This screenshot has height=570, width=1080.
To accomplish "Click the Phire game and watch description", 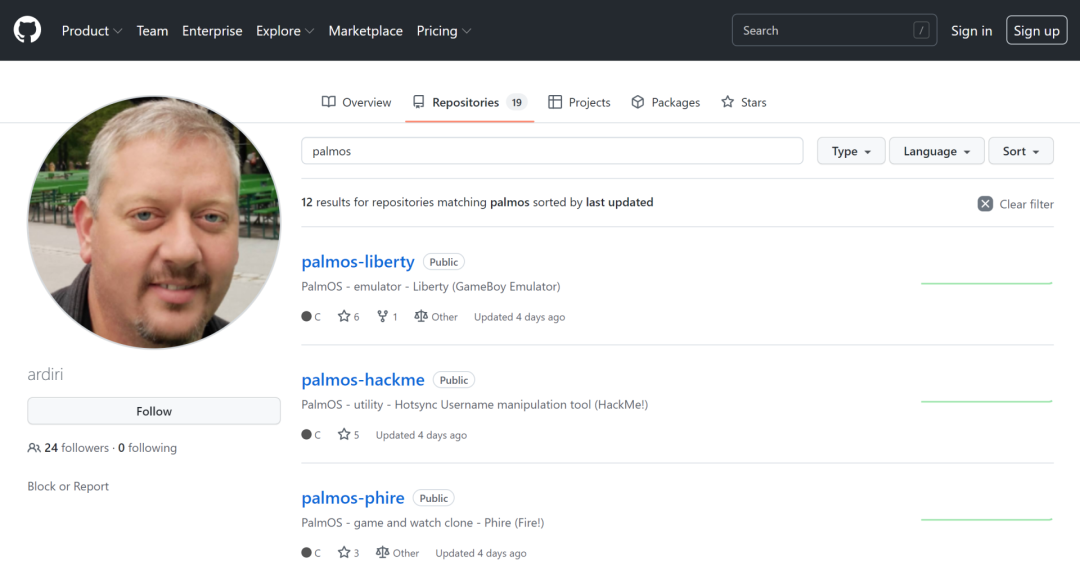I will [422, 522].
